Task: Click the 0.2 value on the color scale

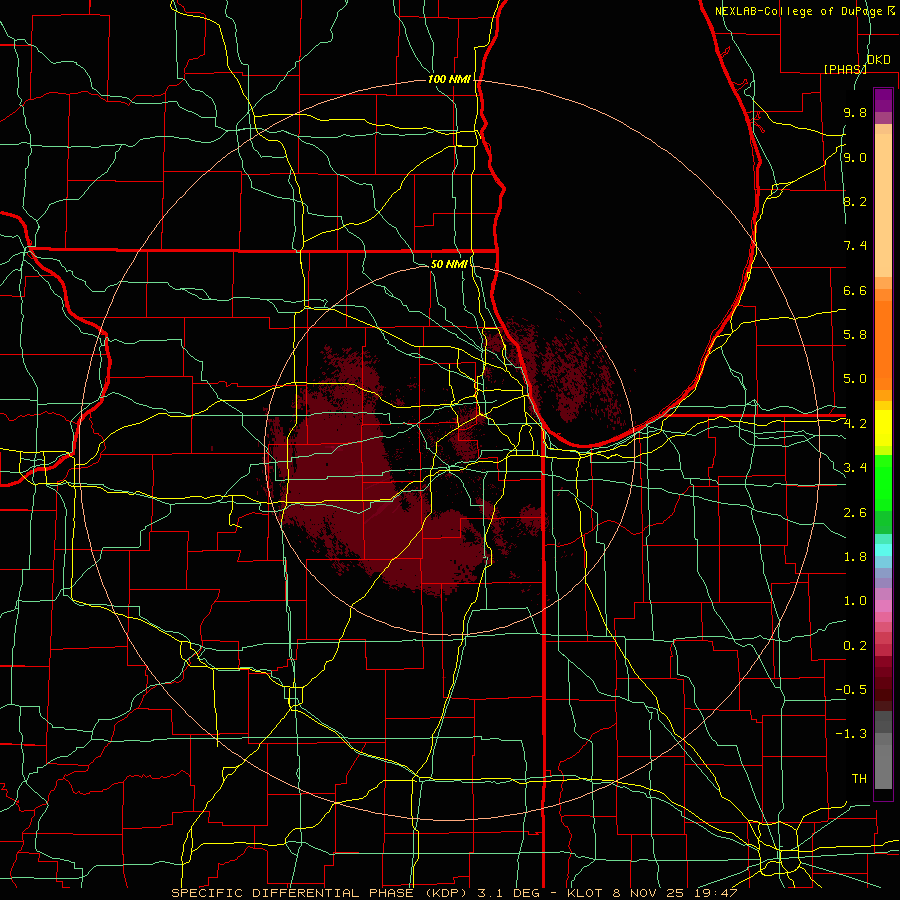Action: click(855, 646)
